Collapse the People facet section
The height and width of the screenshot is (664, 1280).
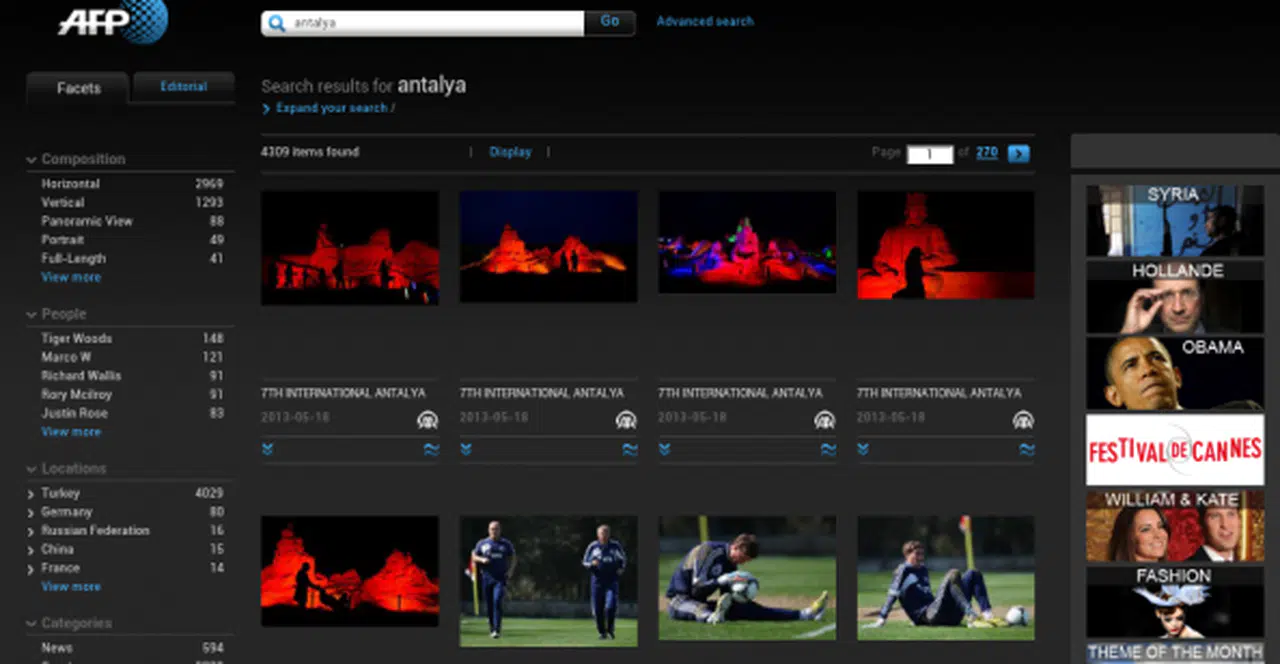pos(32,315)
